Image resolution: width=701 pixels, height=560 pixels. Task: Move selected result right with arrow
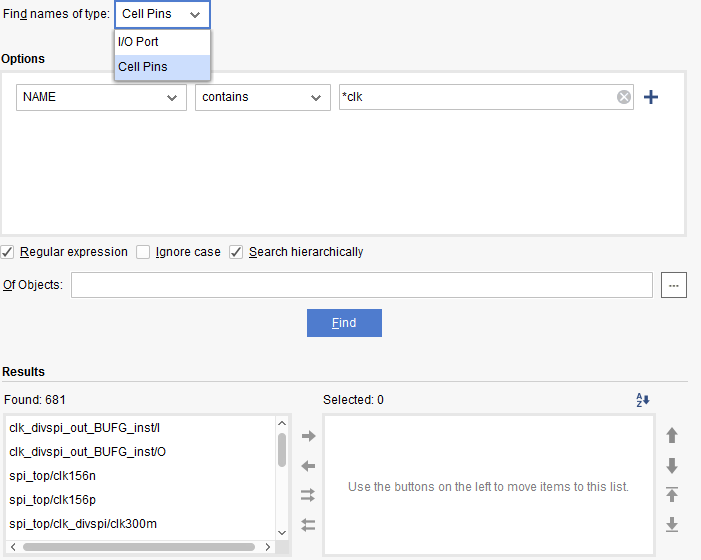[308, 436]
